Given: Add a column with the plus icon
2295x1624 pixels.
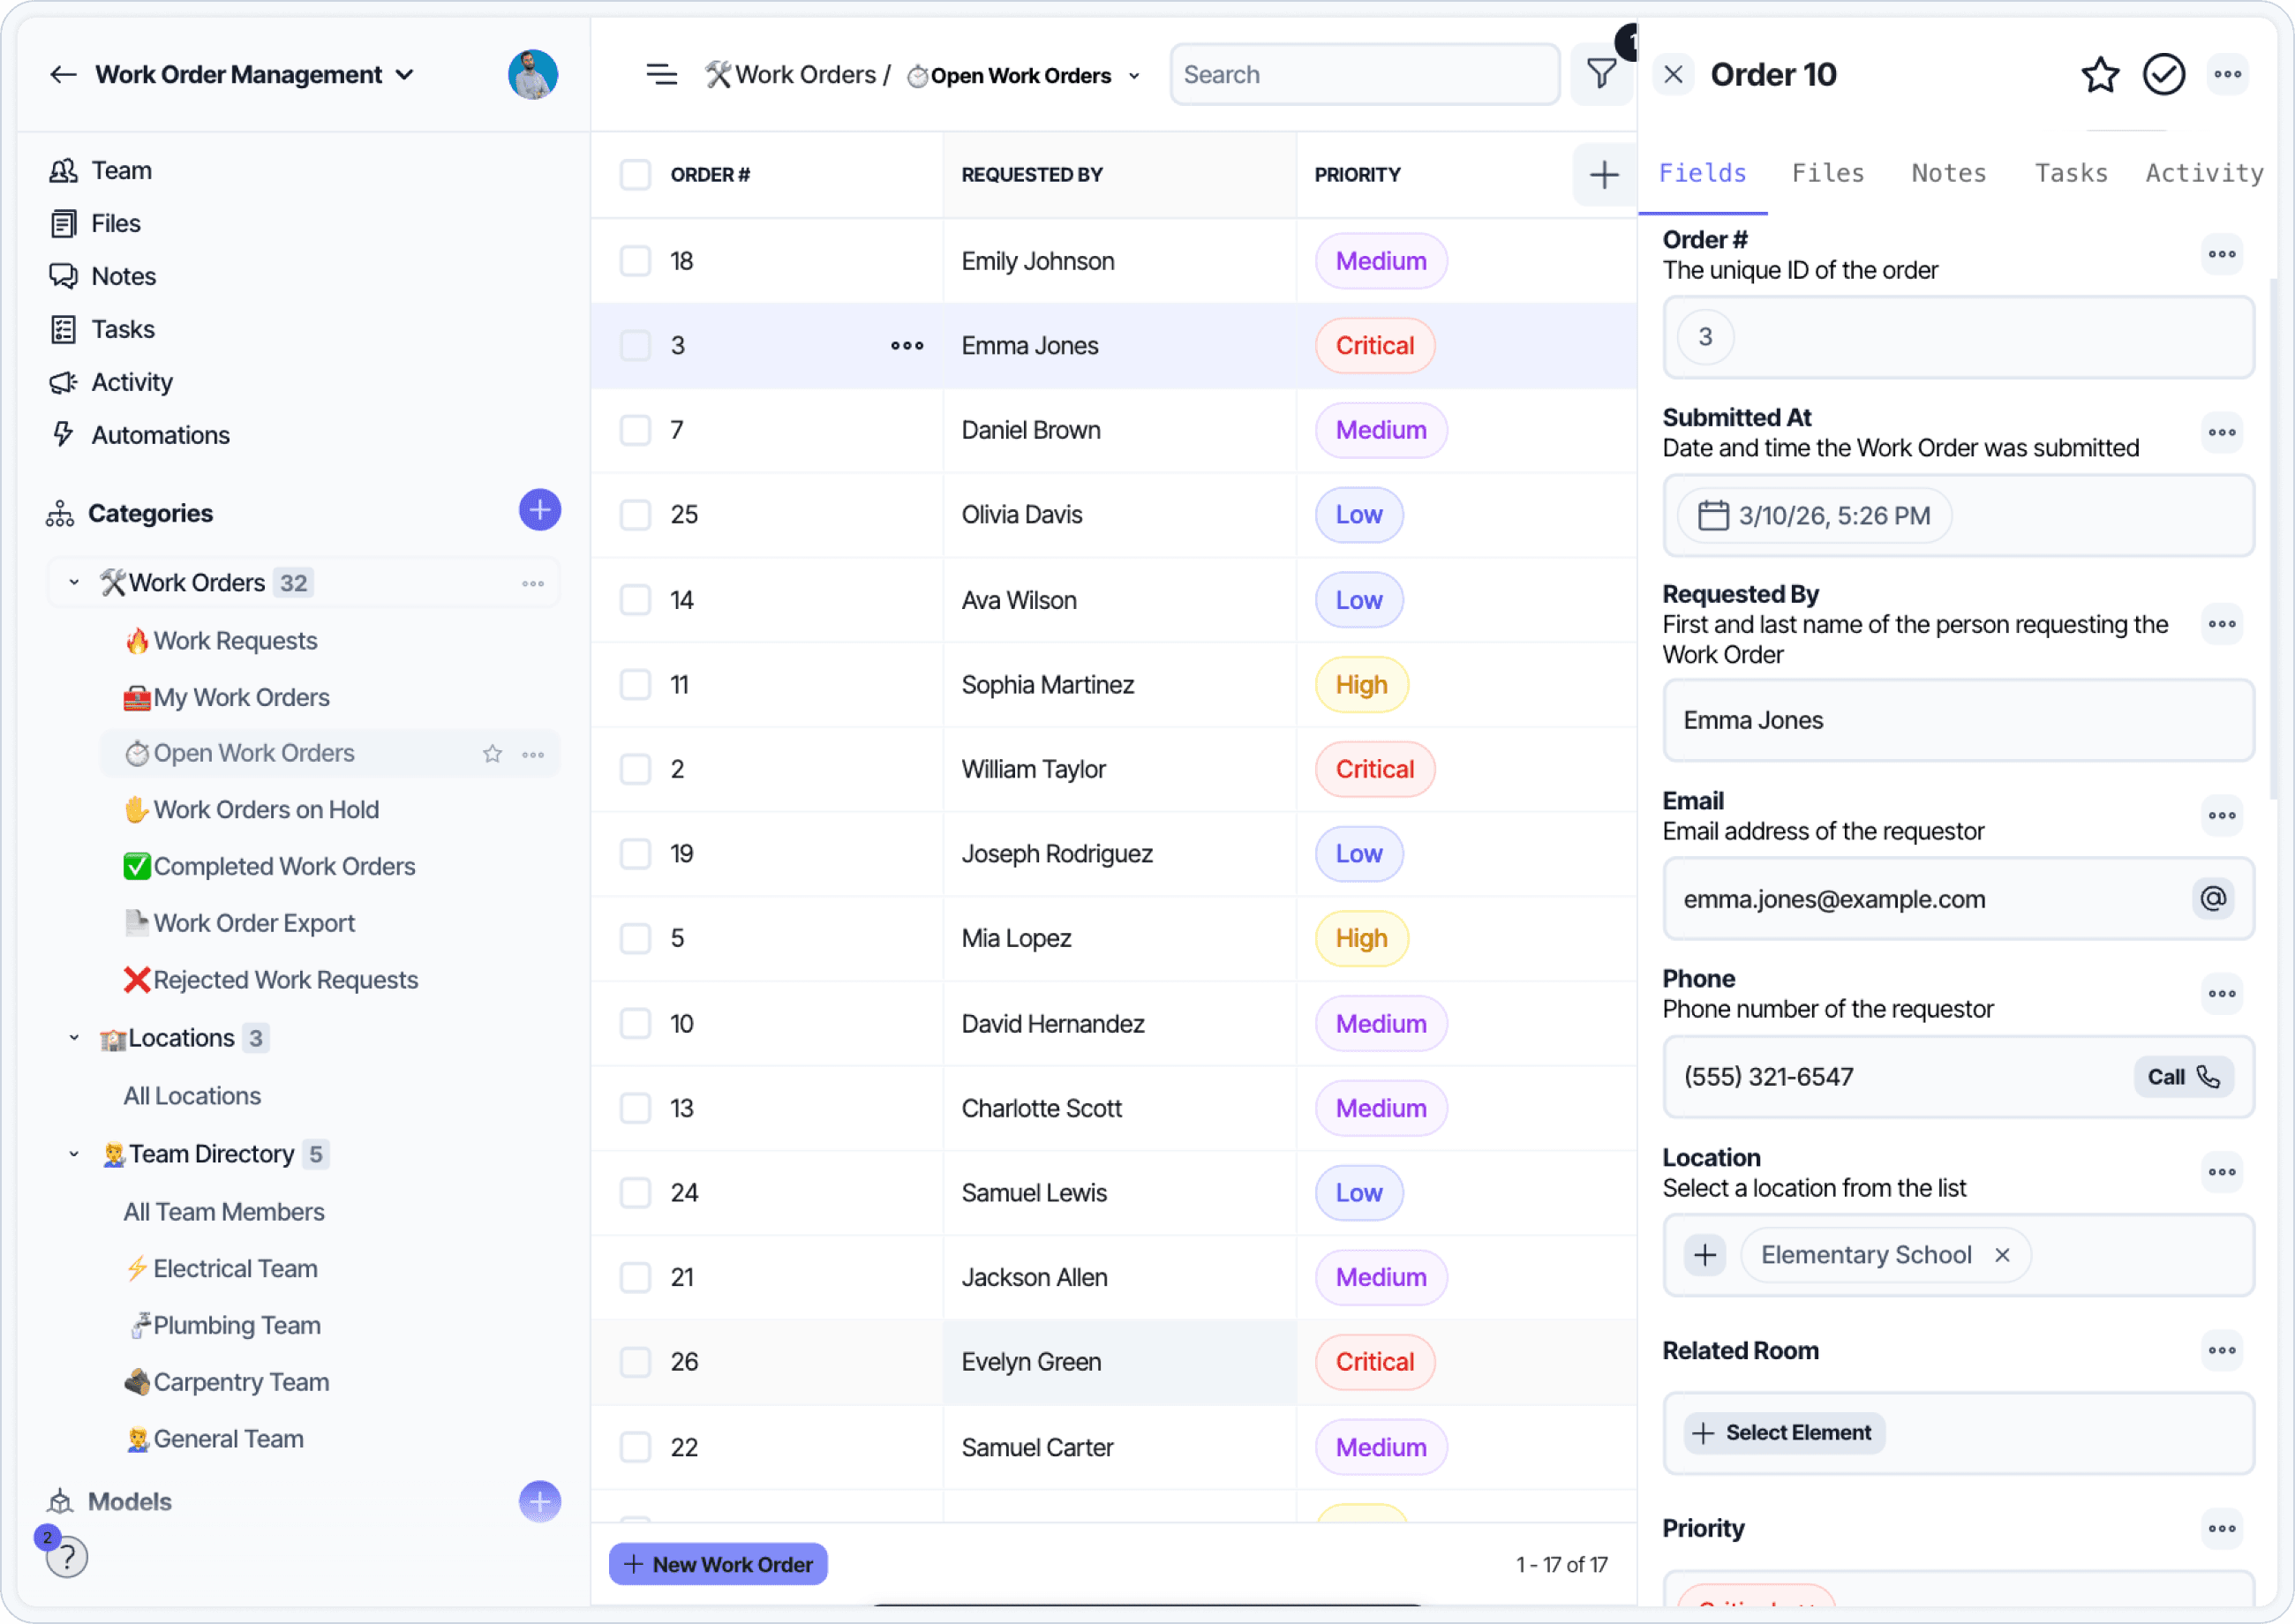Looking at the screenshot, I should [1603, 175].
